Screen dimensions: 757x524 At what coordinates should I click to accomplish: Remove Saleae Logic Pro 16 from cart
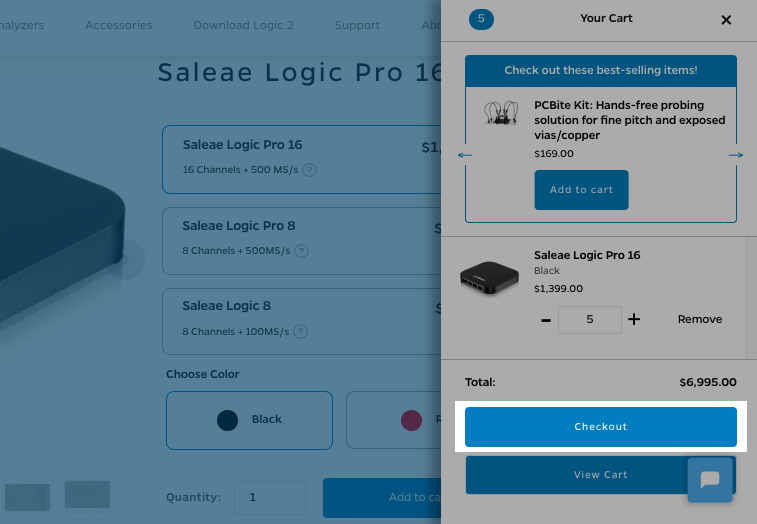coord(700,320)
